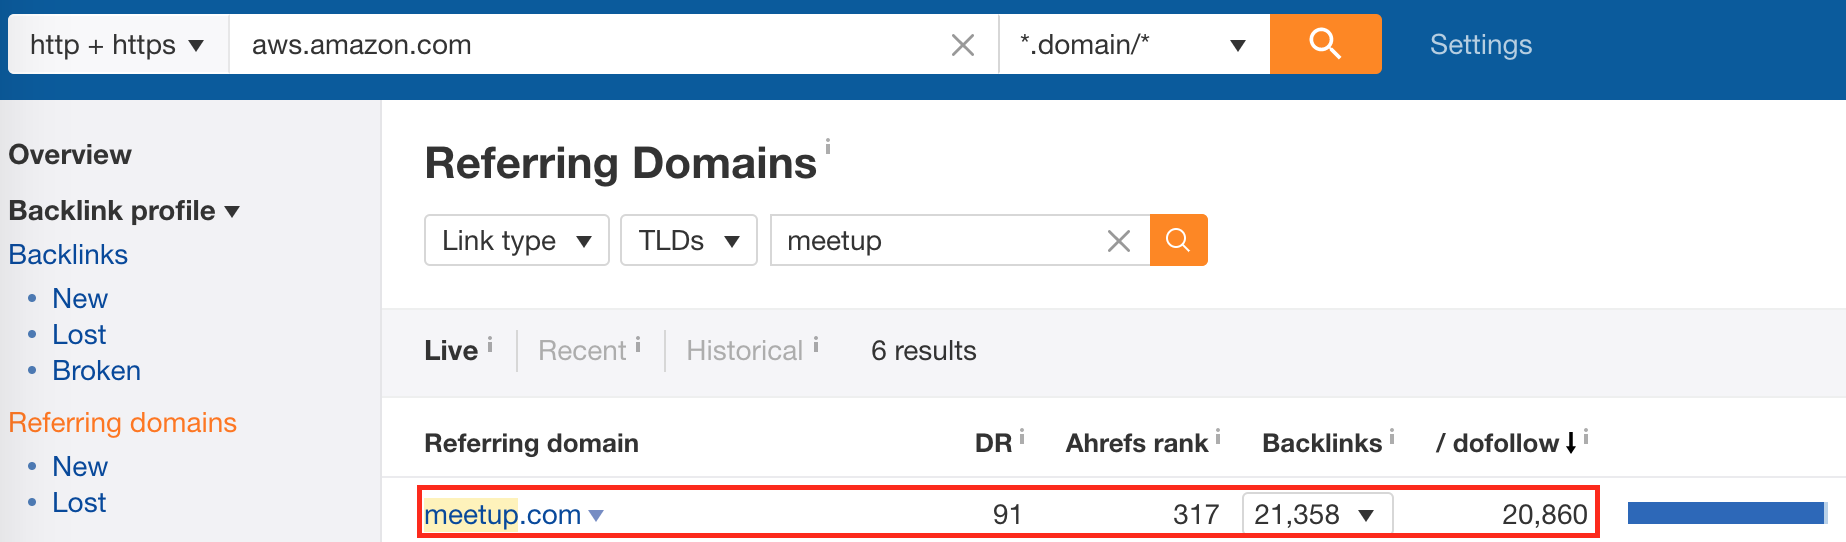Click the DR value 91
The height and width of the screenshot is (542, 1846).
pos(1007,515)
